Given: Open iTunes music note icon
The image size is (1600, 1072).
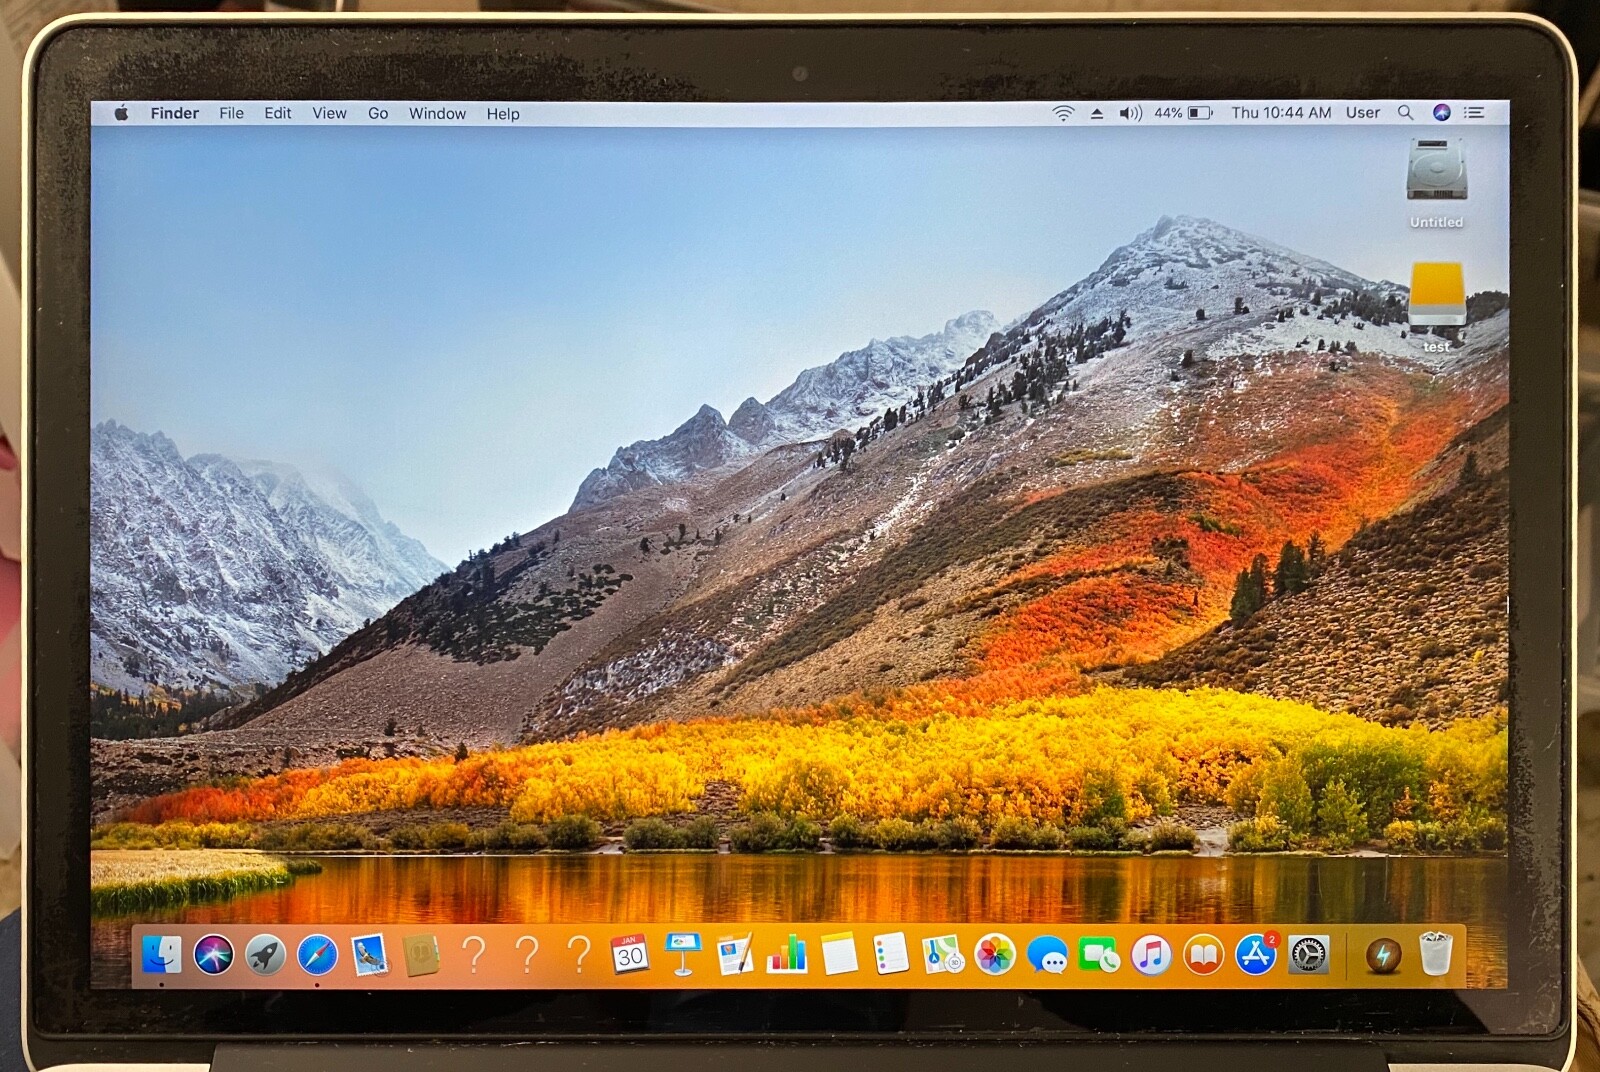Looking at the screenshot, I should (x=1151, y=956).
